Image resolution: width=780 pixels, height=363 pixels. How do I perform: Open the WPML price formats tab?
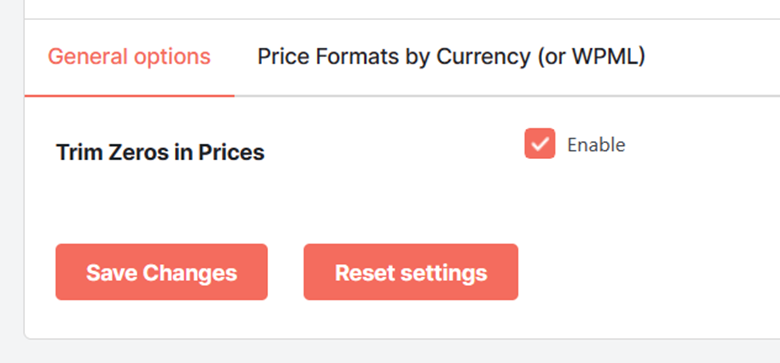[x=451, y=57]
